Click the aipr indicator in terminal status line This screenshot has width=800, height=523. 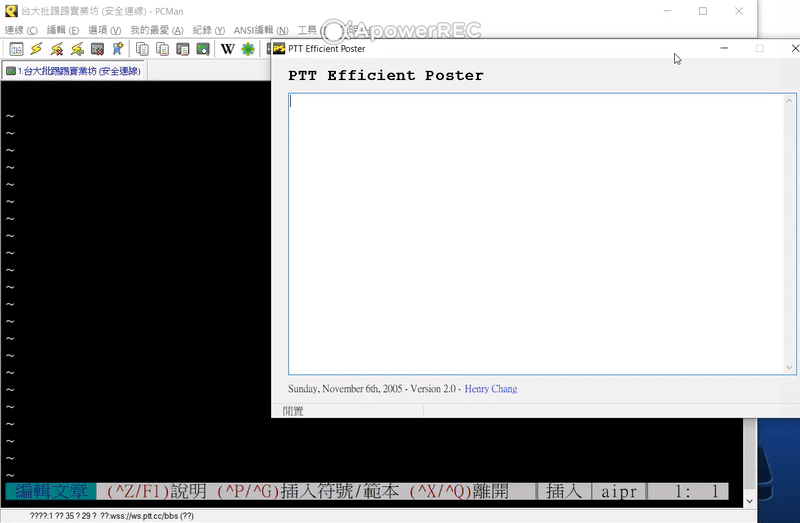(x=619, y=491)
